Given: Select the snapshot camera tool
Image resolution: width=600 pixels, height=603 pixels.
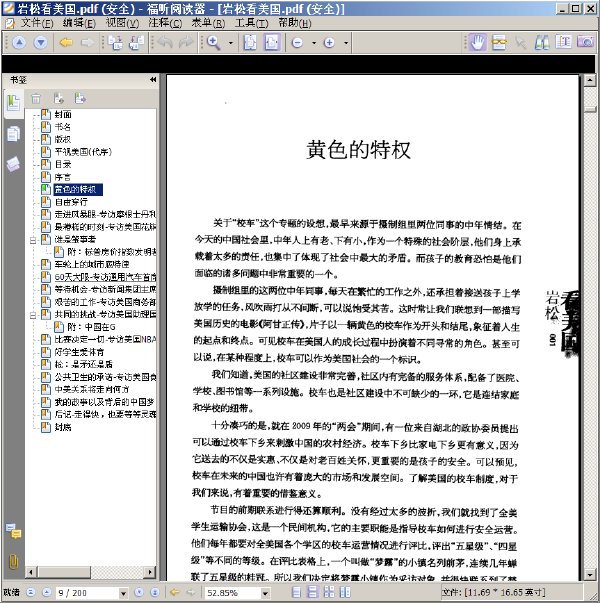Looking at the screenshot, I should [x=585, y=42].
